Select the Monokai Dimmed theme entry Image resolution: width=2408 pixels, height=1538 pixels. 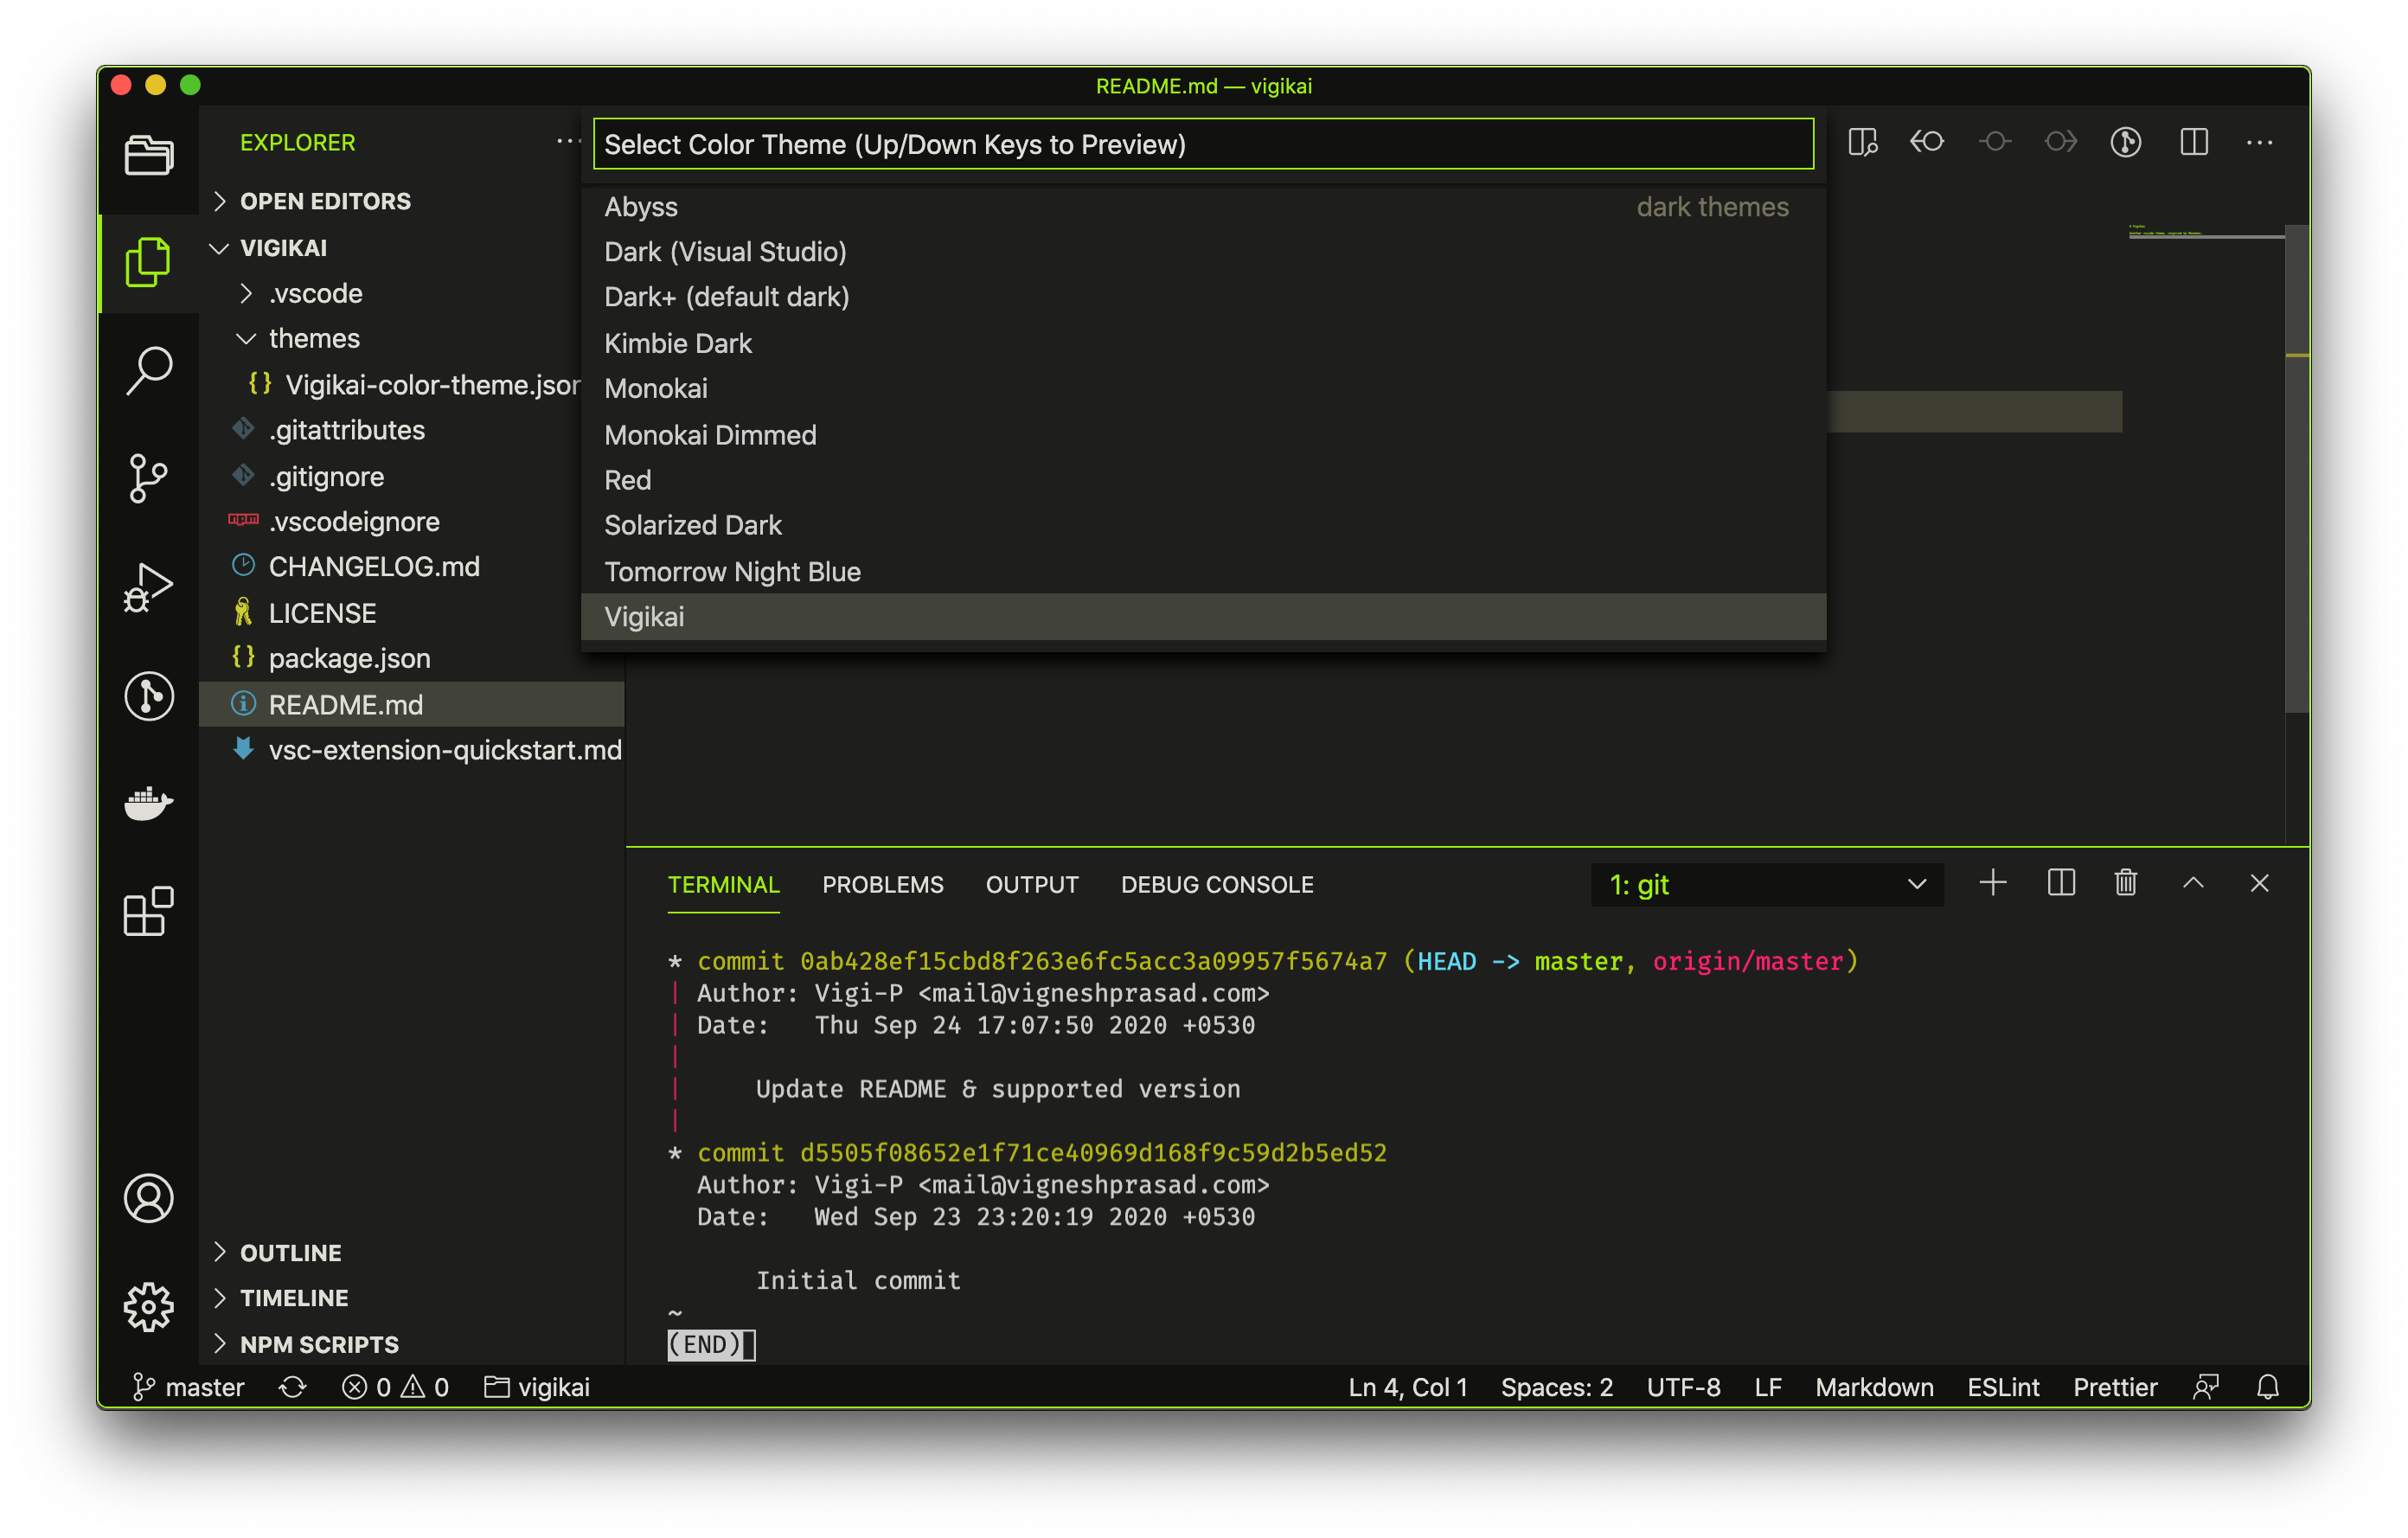pyautogui.click(x=710, y=435)
